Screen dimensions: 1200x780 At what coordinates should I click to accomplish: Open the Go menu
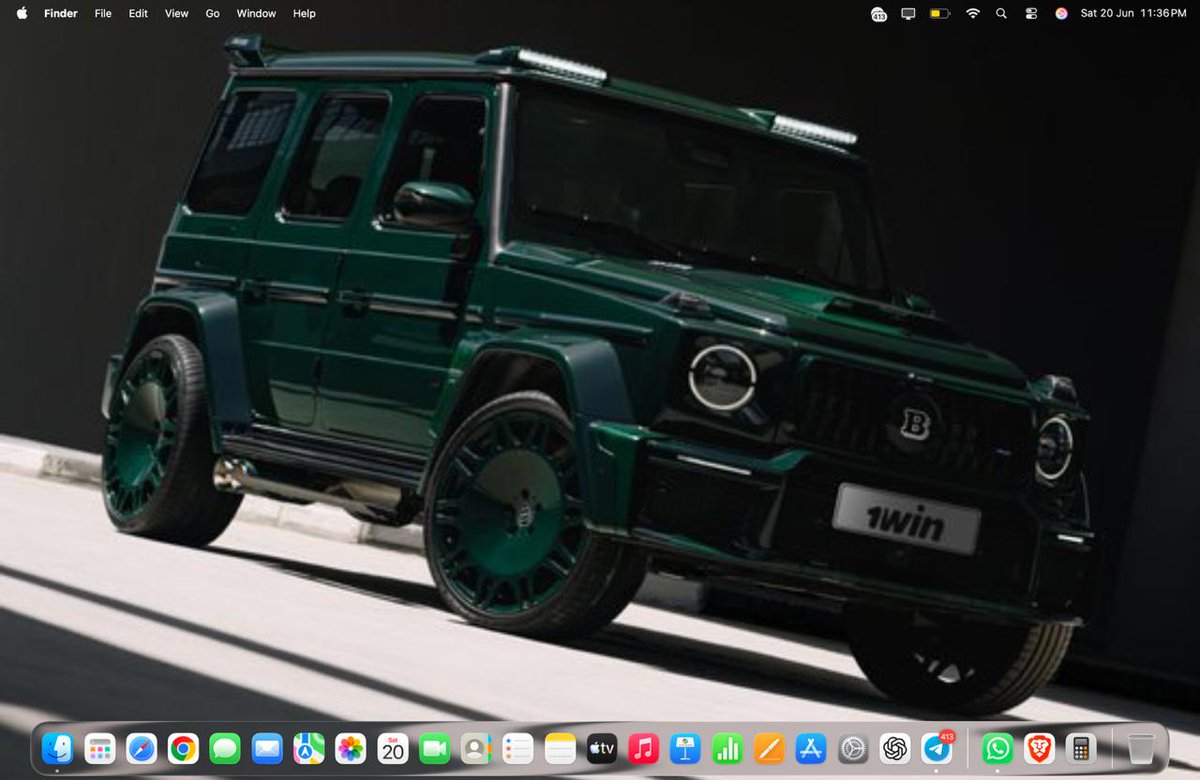point(213,13)
